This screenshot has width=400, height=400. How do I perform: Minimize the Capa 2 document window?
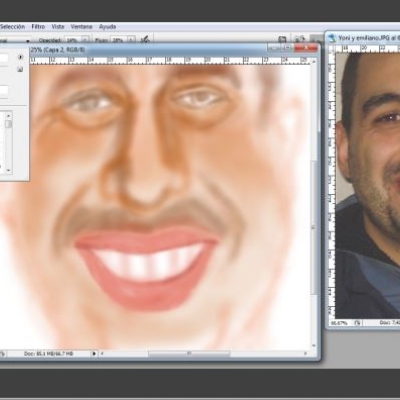275,49
